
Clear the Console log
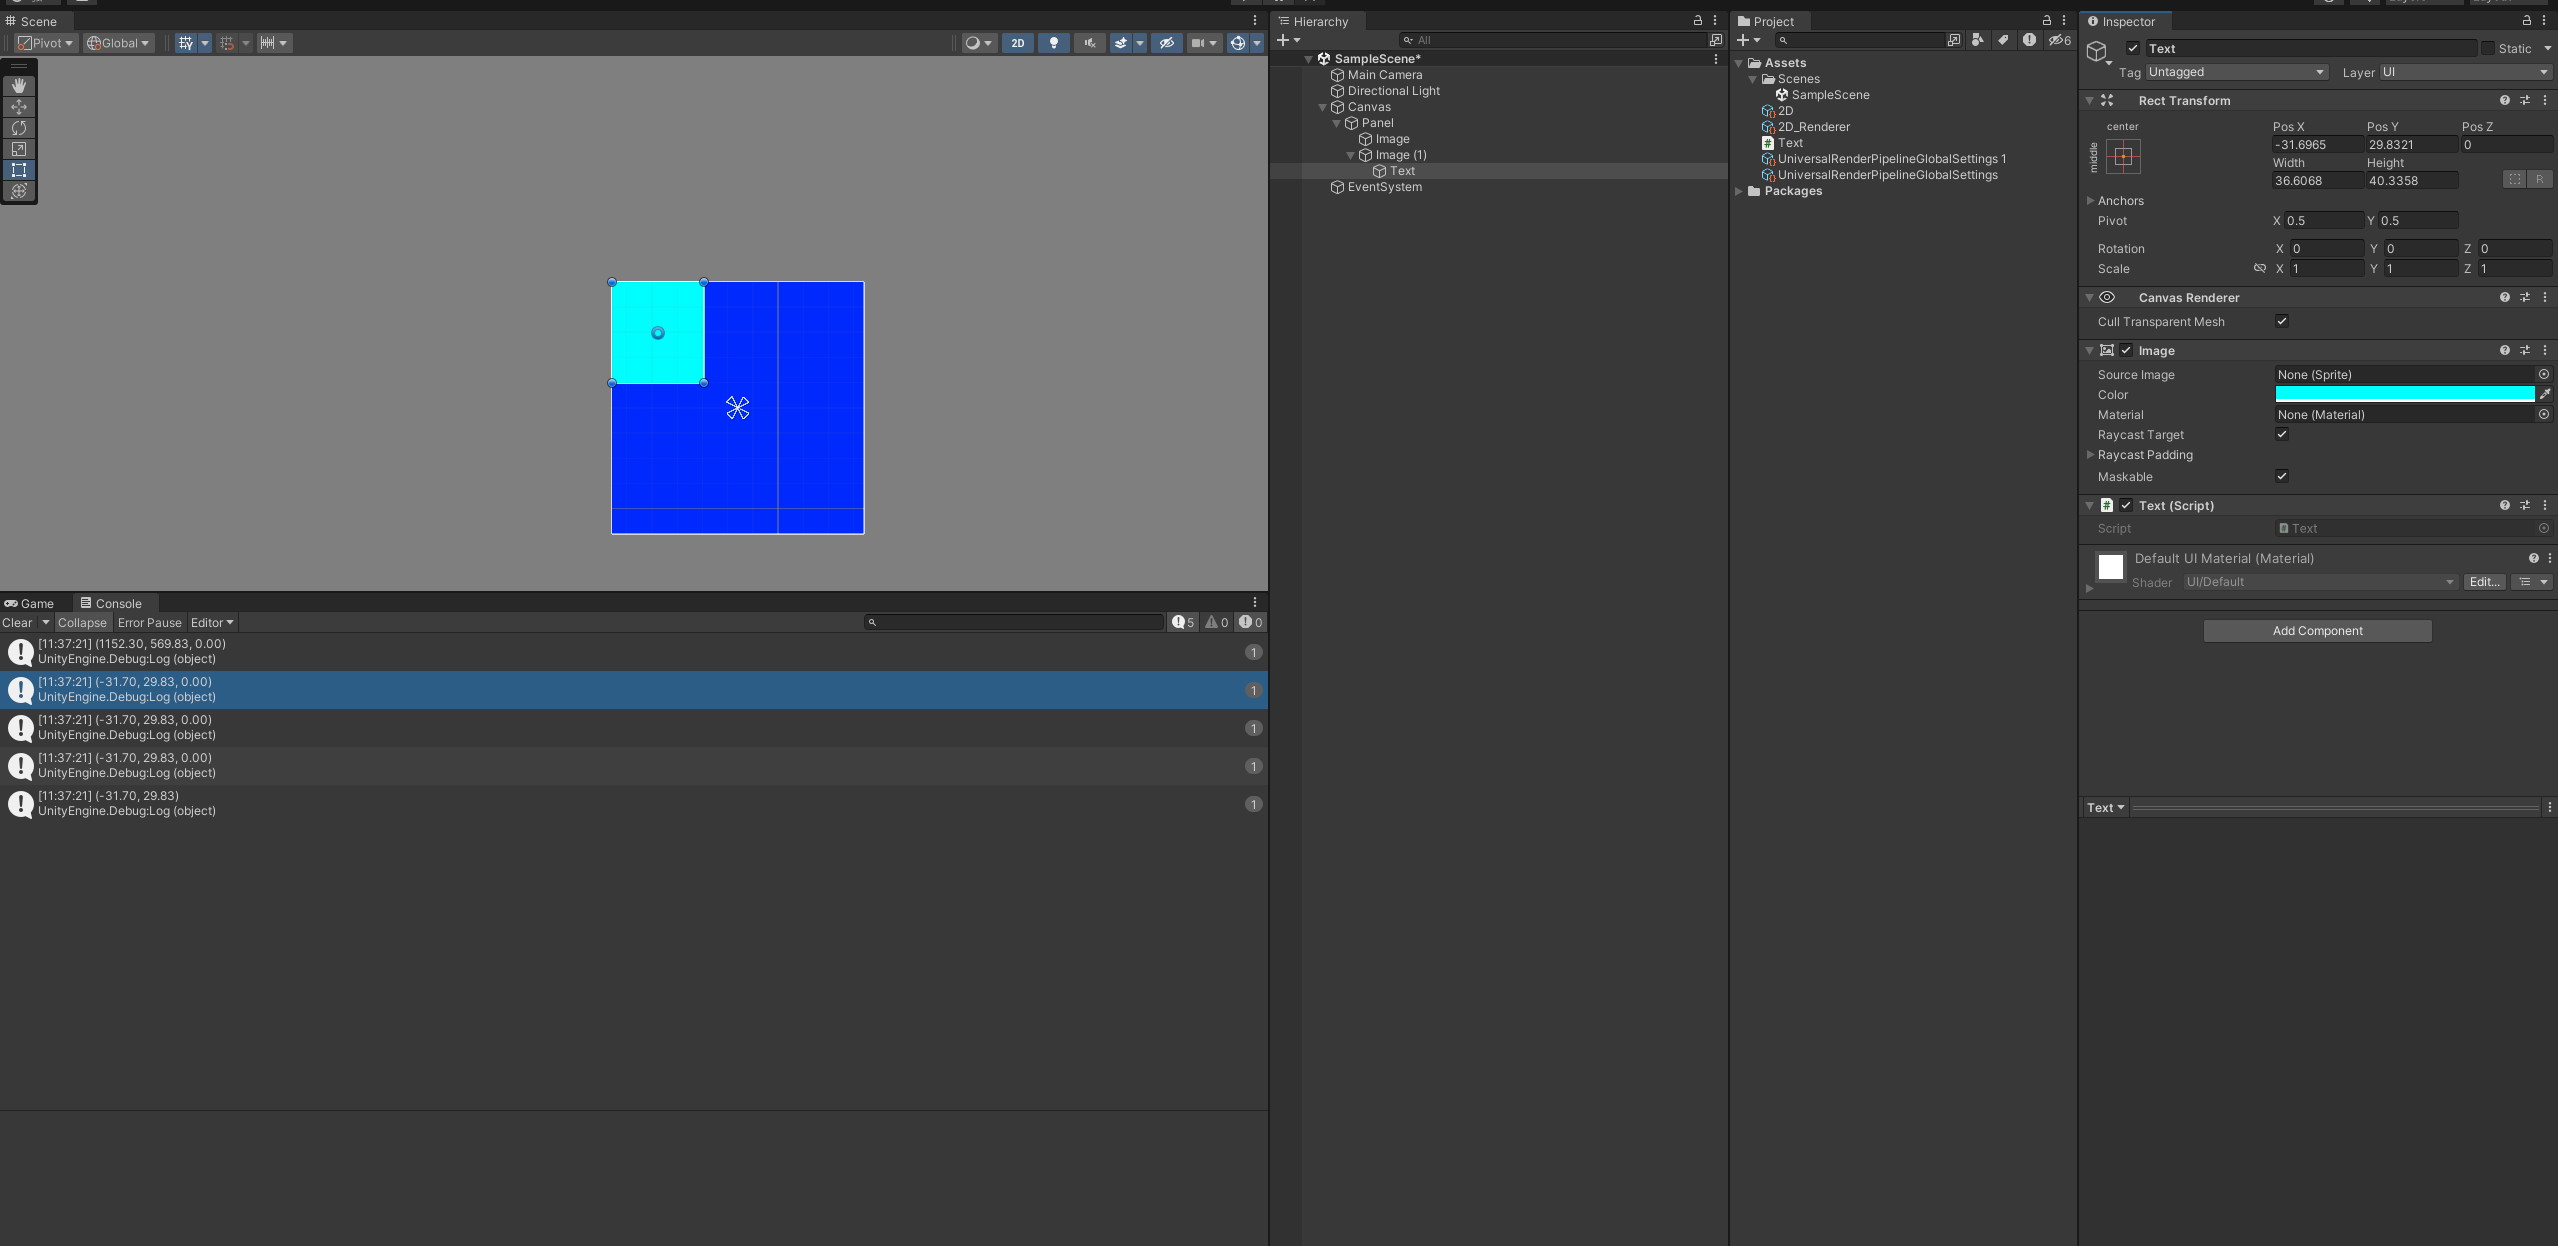pos(17,622)
